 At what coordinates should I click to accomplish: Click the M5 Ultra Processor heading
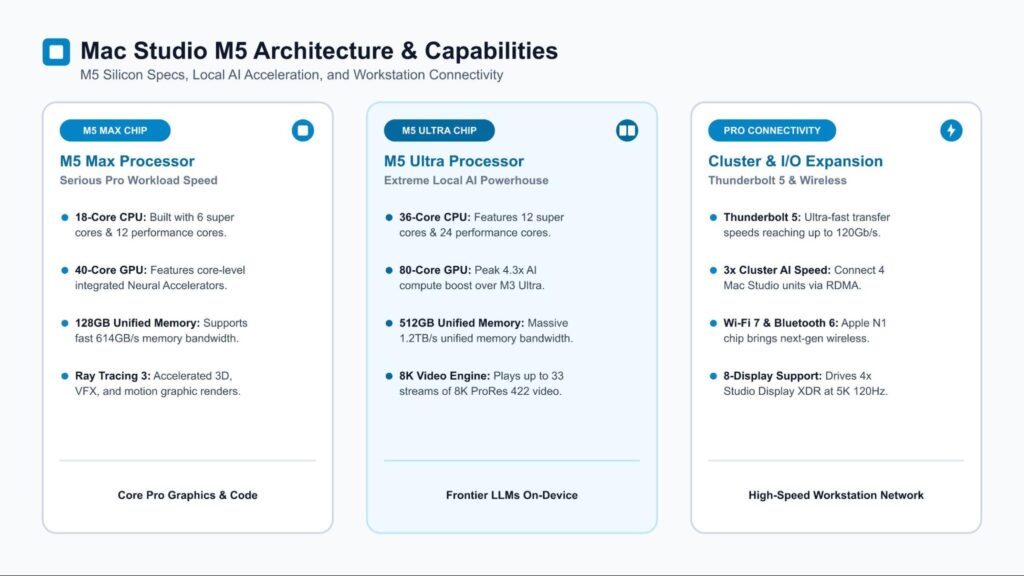454,161
